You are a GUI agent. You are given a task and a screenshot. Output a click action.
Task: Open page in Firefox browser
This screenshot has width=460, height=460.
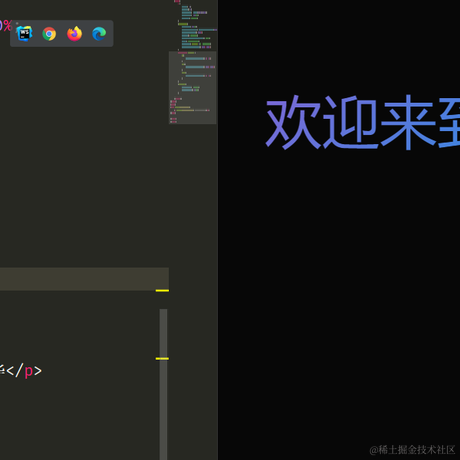click(74, 34)
